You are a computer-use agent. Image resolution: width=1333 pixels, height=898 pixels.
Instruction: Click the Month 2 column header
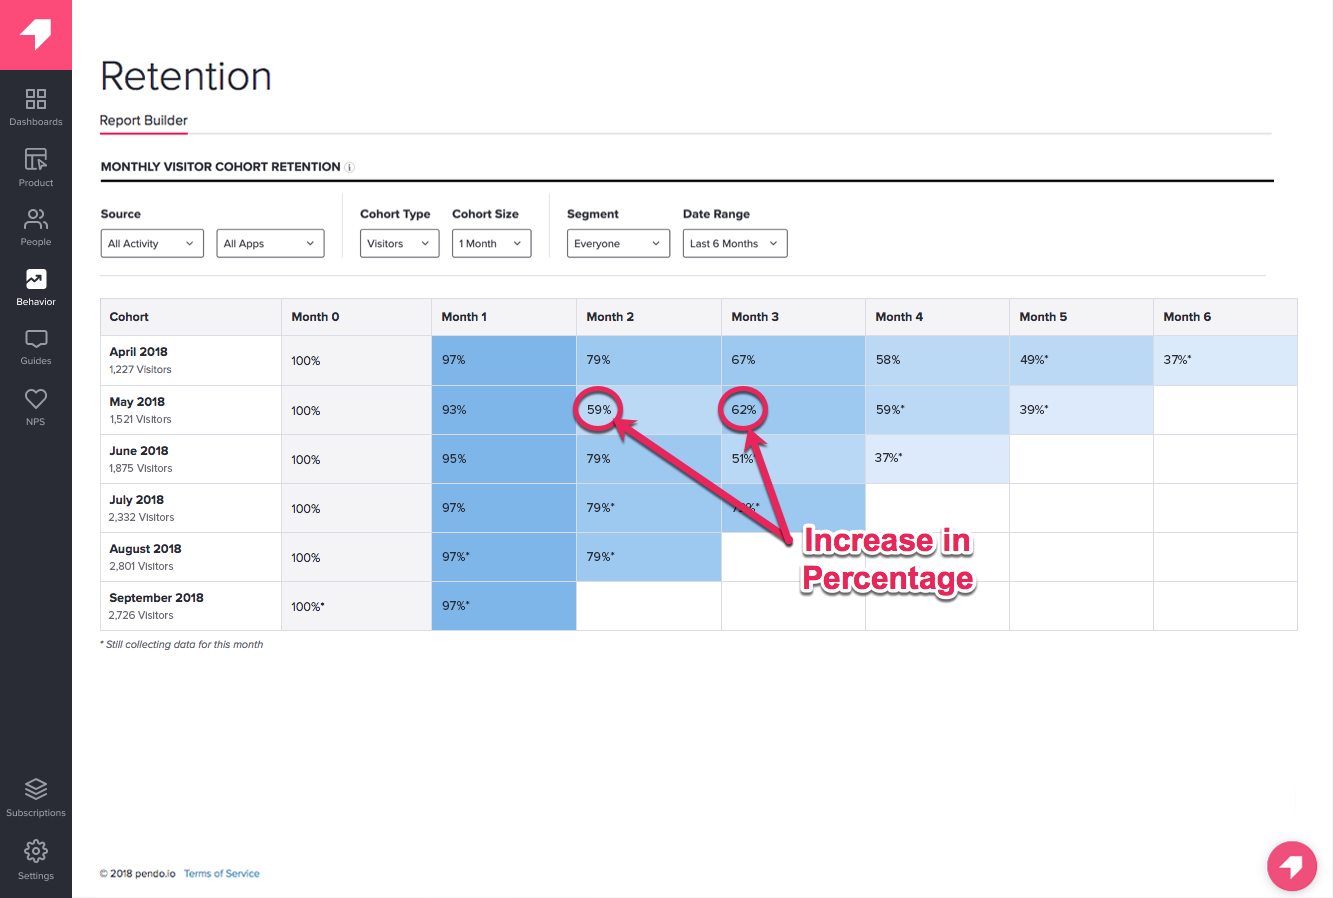point(649,317)
